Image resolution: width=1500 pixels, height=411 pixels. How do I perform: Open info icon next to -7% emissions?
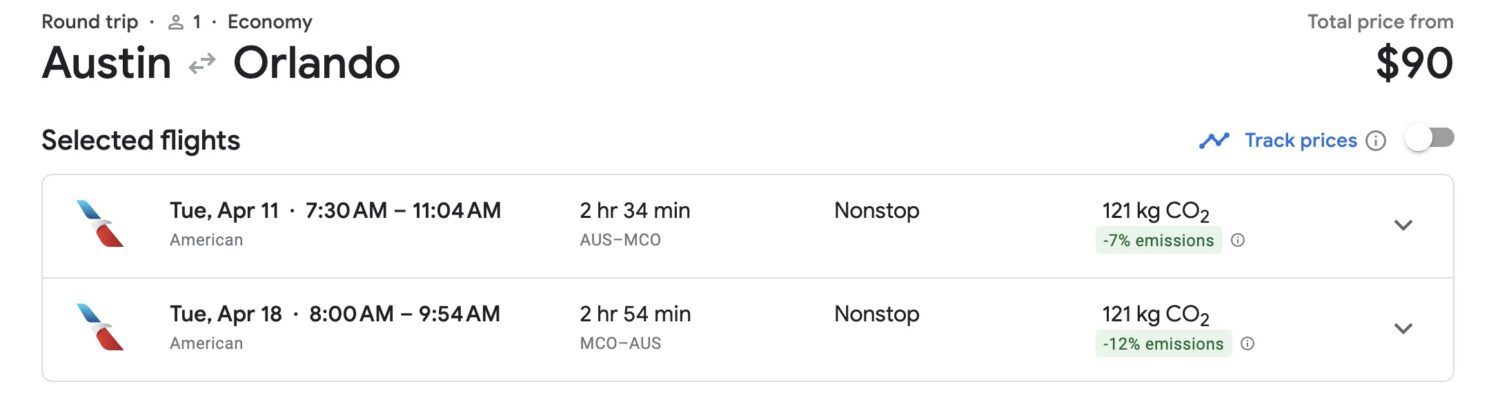click(x=1238, y=240)
